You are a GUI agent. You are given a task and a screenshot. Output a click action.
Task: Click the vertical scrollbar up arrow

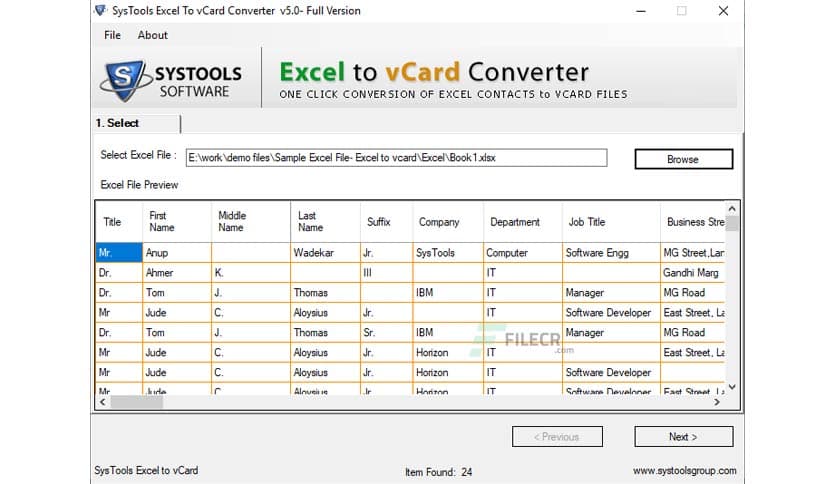click(x=732, y=208)
